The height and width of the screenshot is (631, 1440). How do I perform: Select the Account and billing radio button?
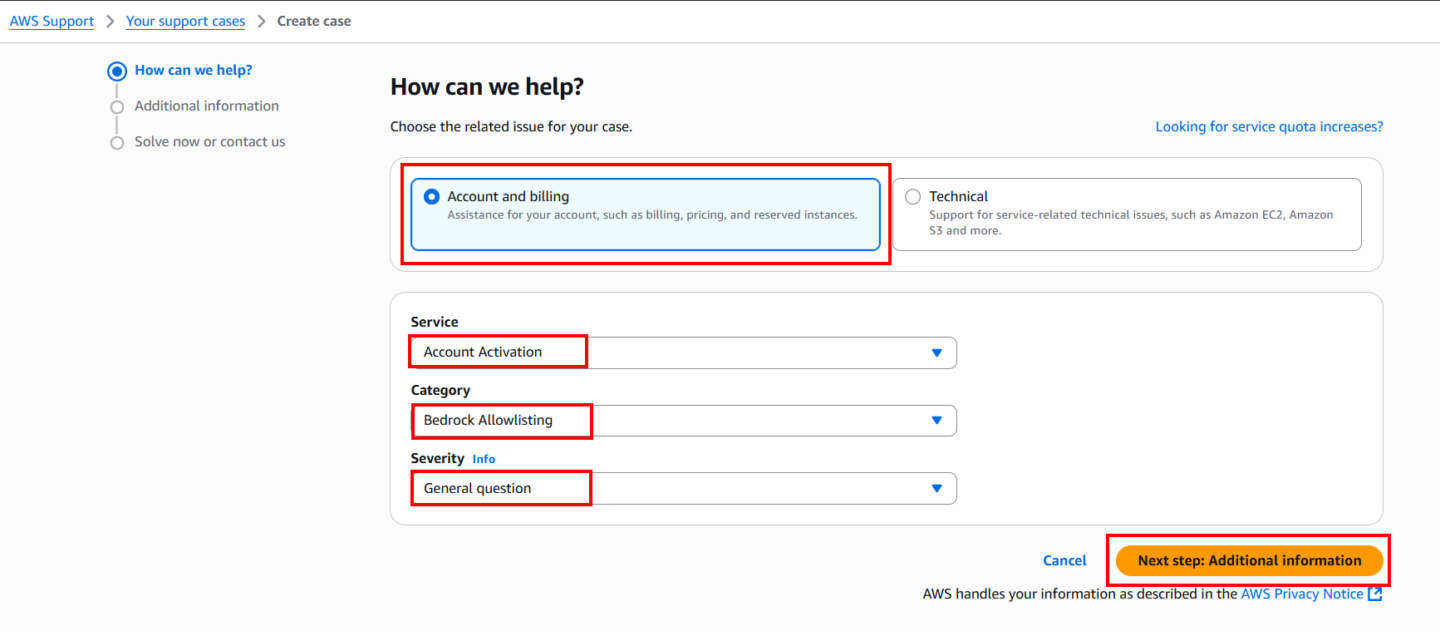tap(432, 197)
